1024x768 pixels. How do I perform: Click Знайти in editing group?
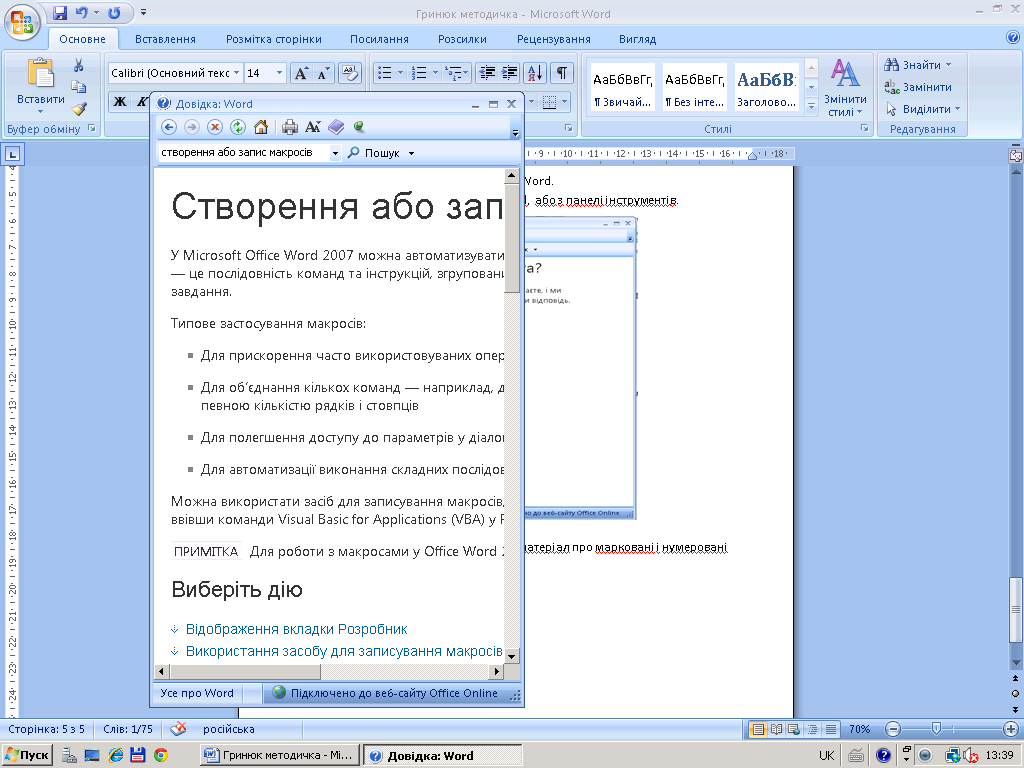918,65
